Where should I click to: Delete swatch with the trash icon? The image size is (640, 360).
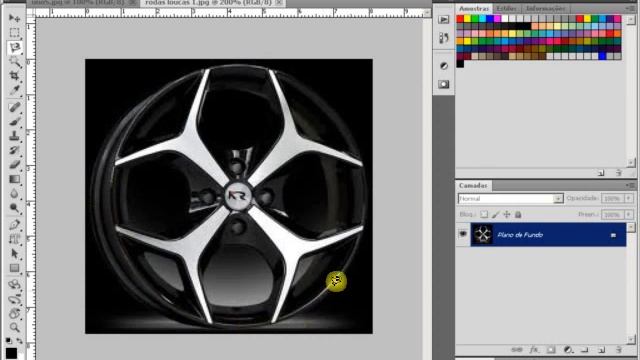(619, 173)
